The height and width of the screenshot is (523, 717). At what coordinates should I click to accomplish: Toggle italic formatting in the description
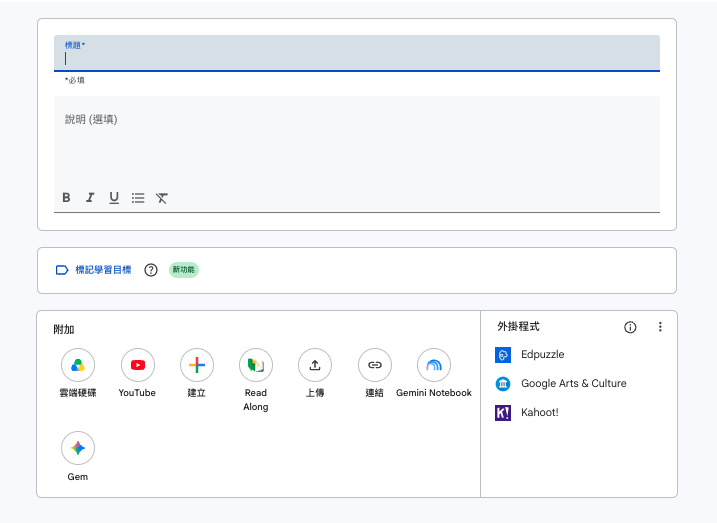coord(90,197)
